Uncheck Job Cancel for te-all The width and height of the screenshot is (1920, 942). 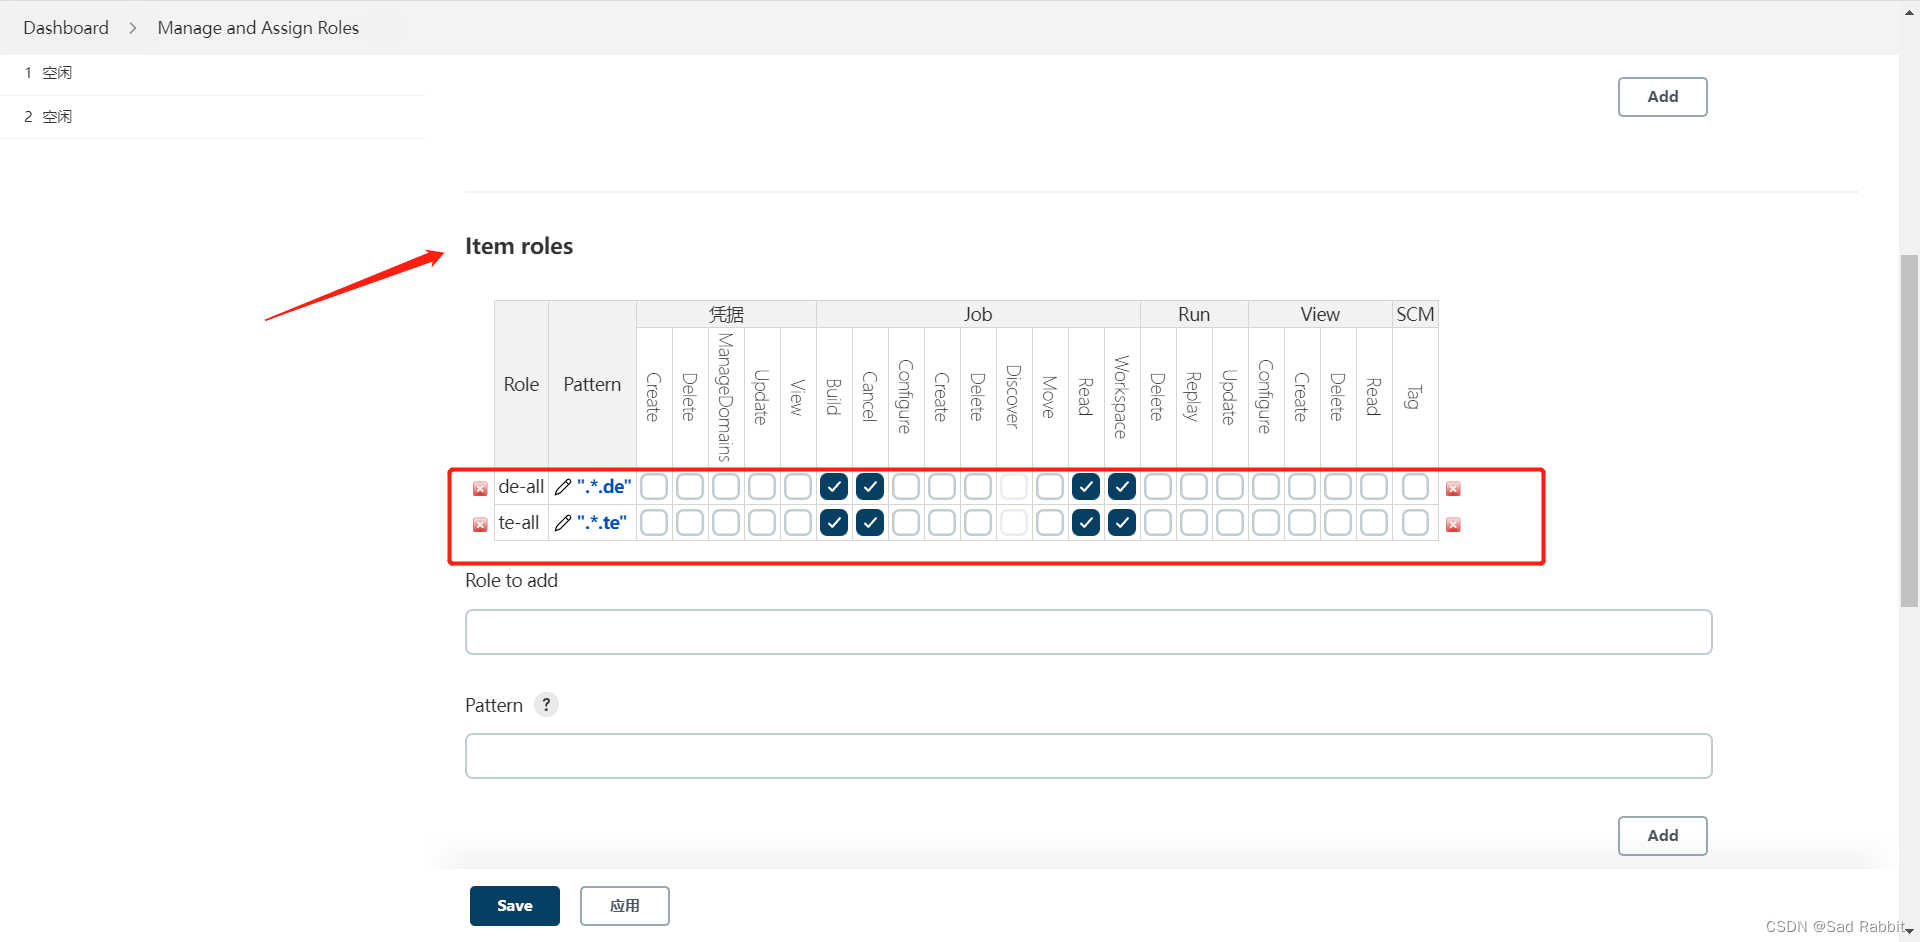coord(870,523)
